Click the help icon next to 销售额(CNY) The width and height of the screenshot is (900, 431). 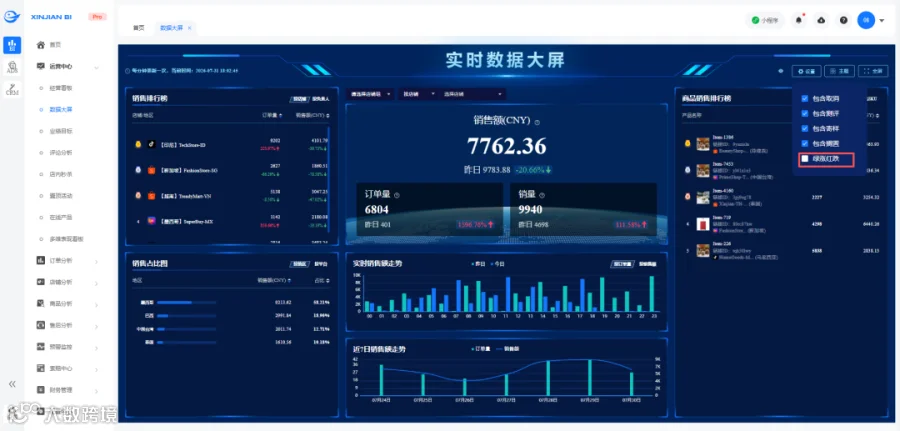coord(537,122)
